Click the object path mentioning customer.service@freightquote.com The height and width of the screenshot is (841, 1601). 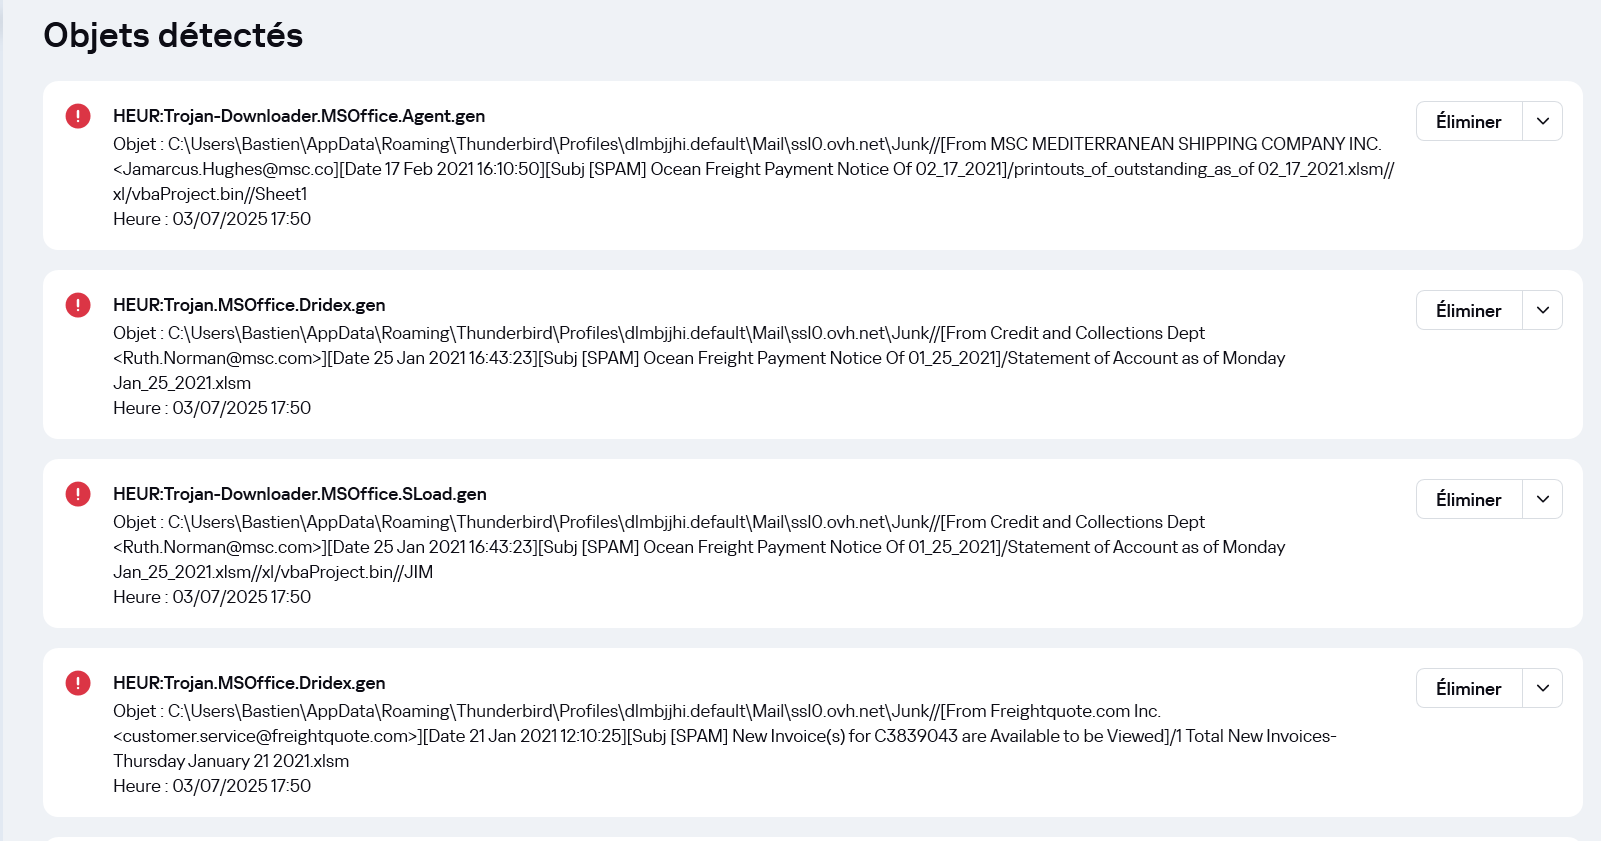pyautogui.click(x=725, y=736)
